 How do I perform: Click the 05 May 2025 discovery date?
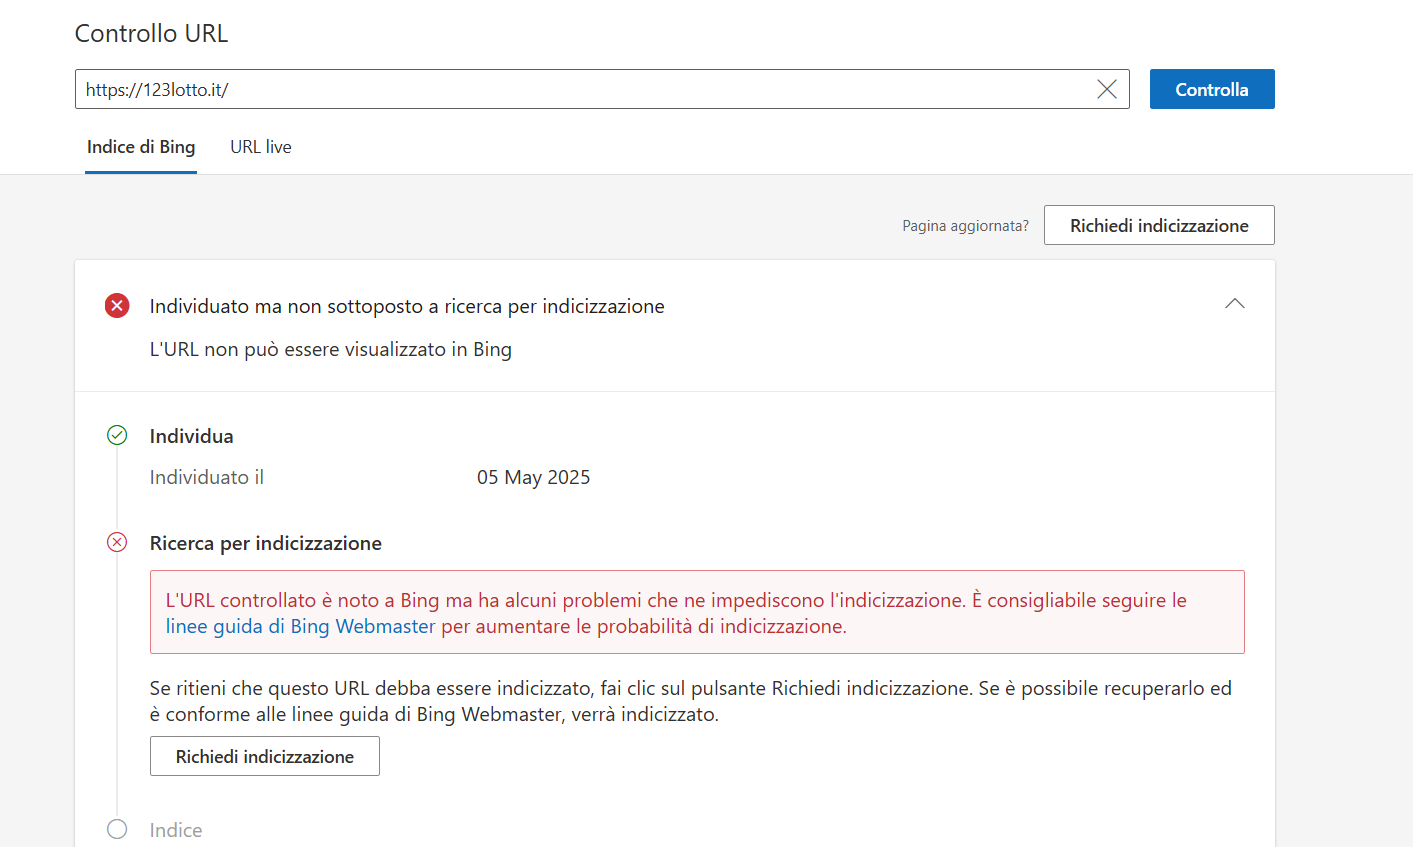click(533, 477)
